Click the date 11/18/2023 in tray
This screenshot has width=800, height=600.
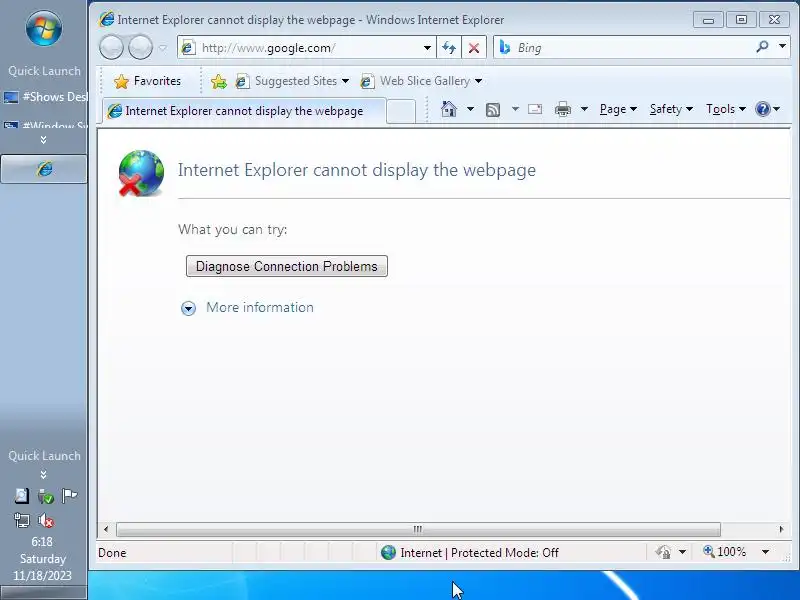coord(42,576)
